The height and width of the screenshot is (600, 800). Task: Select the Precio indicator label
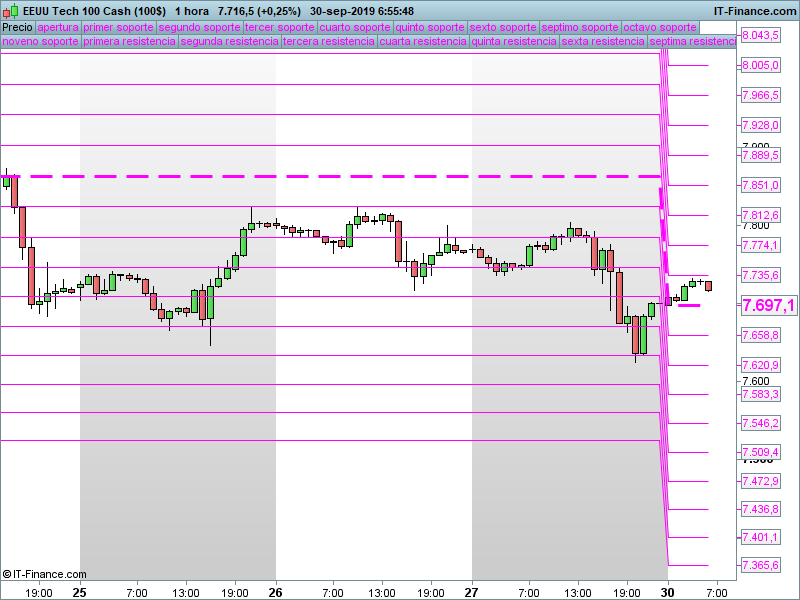pos(17,28)
